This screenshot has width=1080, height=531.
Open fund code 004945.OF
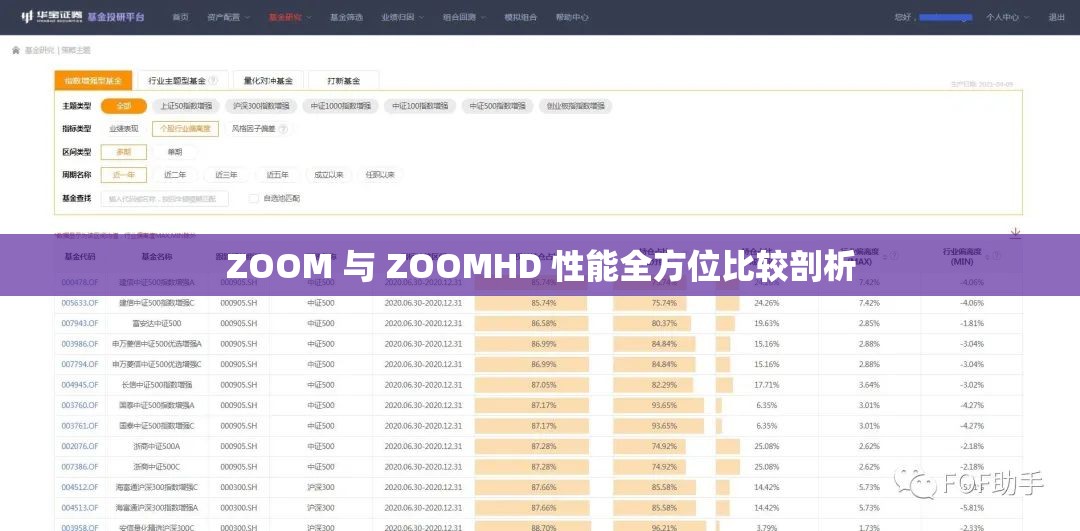tap(80, 384)
